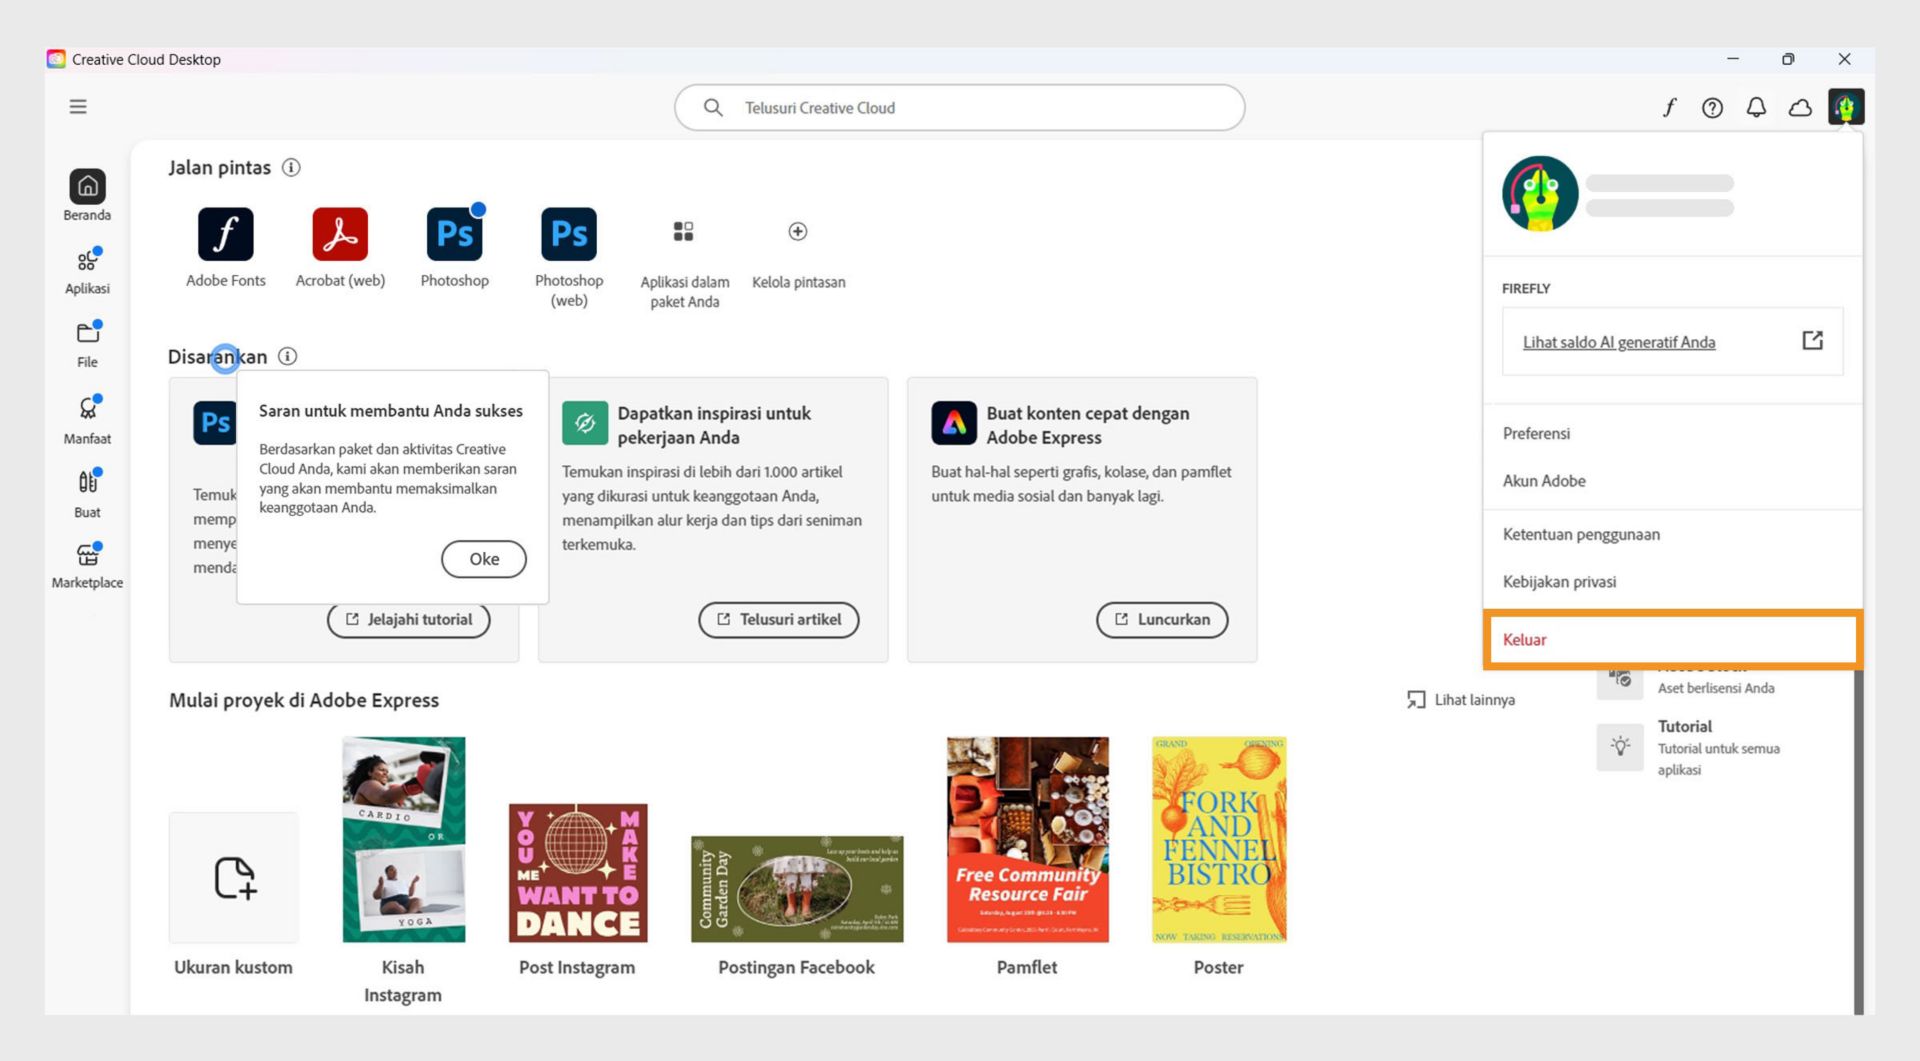Click the Telusuri Creative Cloud search field
Image resolution: width=1920 pixels, height=1061 pixels.
click(959, 107)
